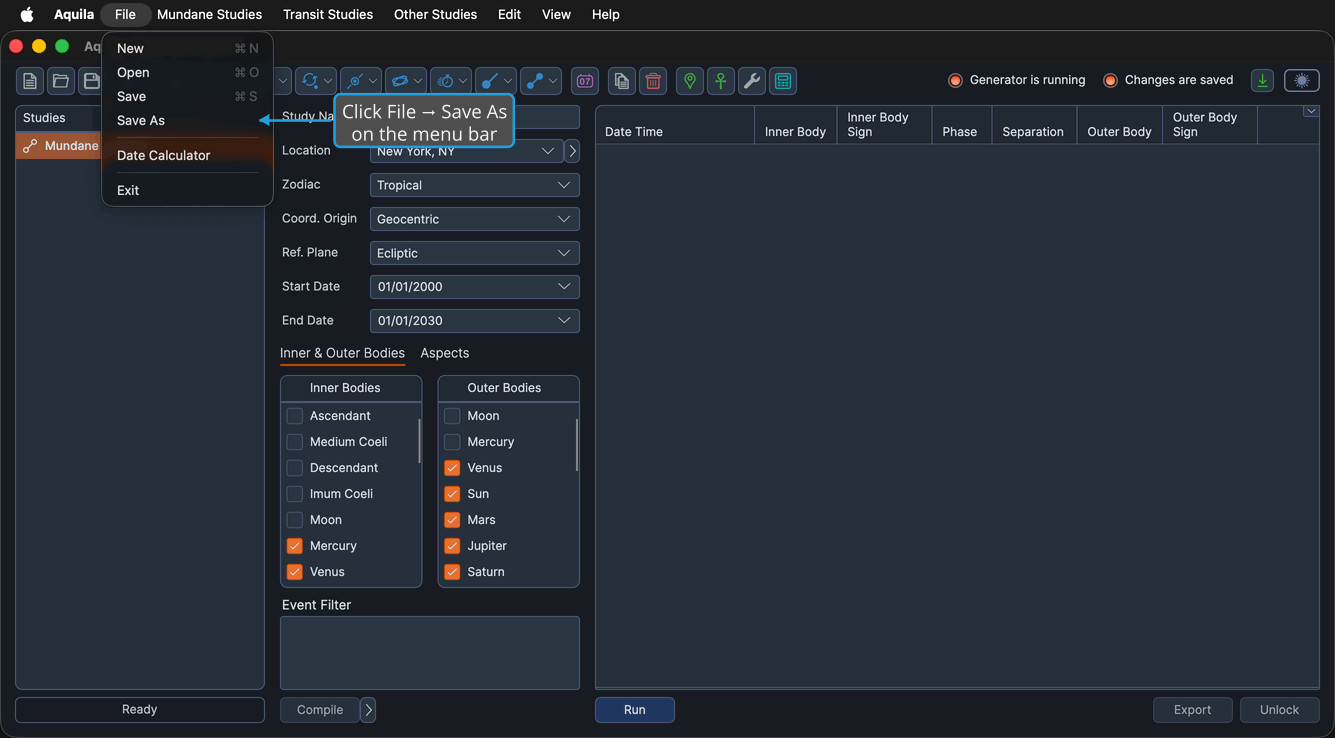
Task: Click the wrench settings icon
Action: click(752, 81)
